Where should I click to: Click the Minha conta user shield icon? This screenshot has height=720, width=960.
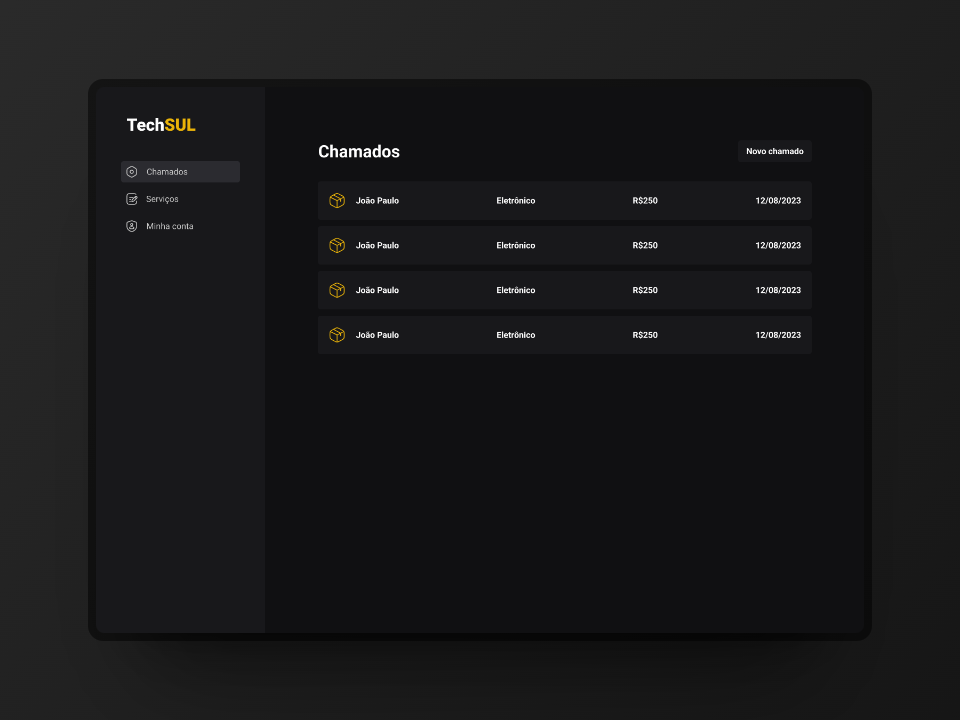132,226
